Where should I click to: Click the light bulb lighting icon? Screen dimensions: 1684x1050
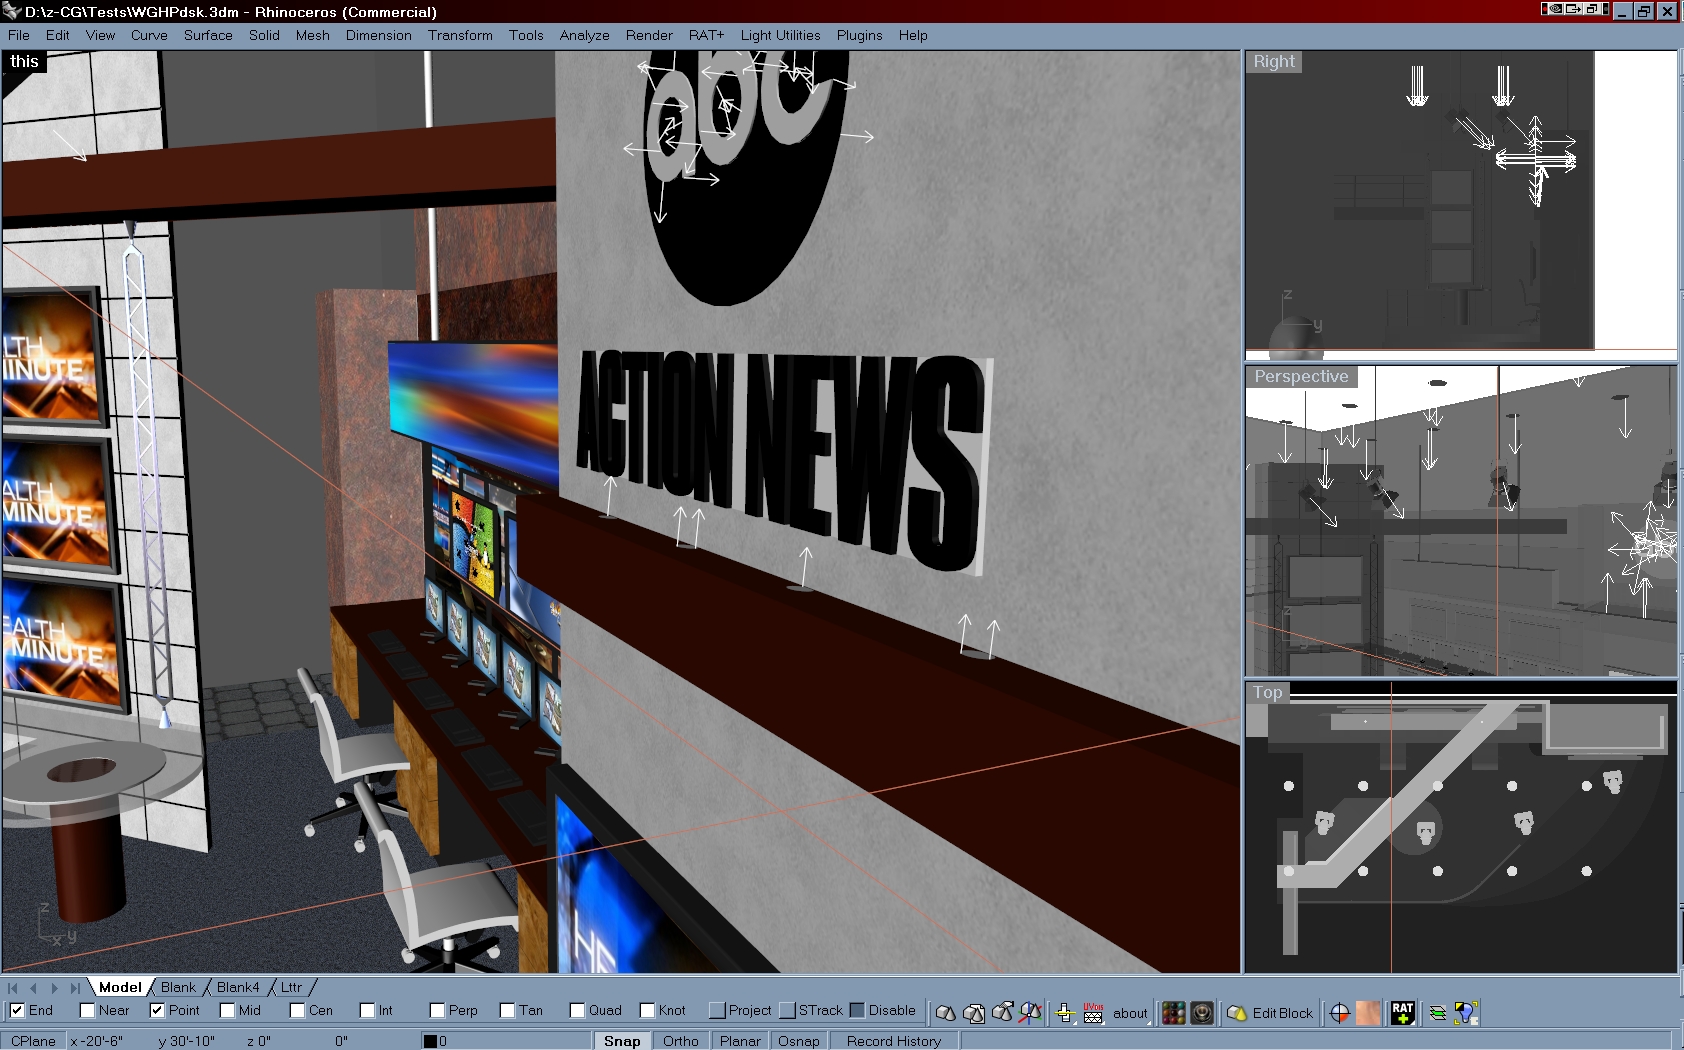pyautogui.click(x=1466, y=1013)
